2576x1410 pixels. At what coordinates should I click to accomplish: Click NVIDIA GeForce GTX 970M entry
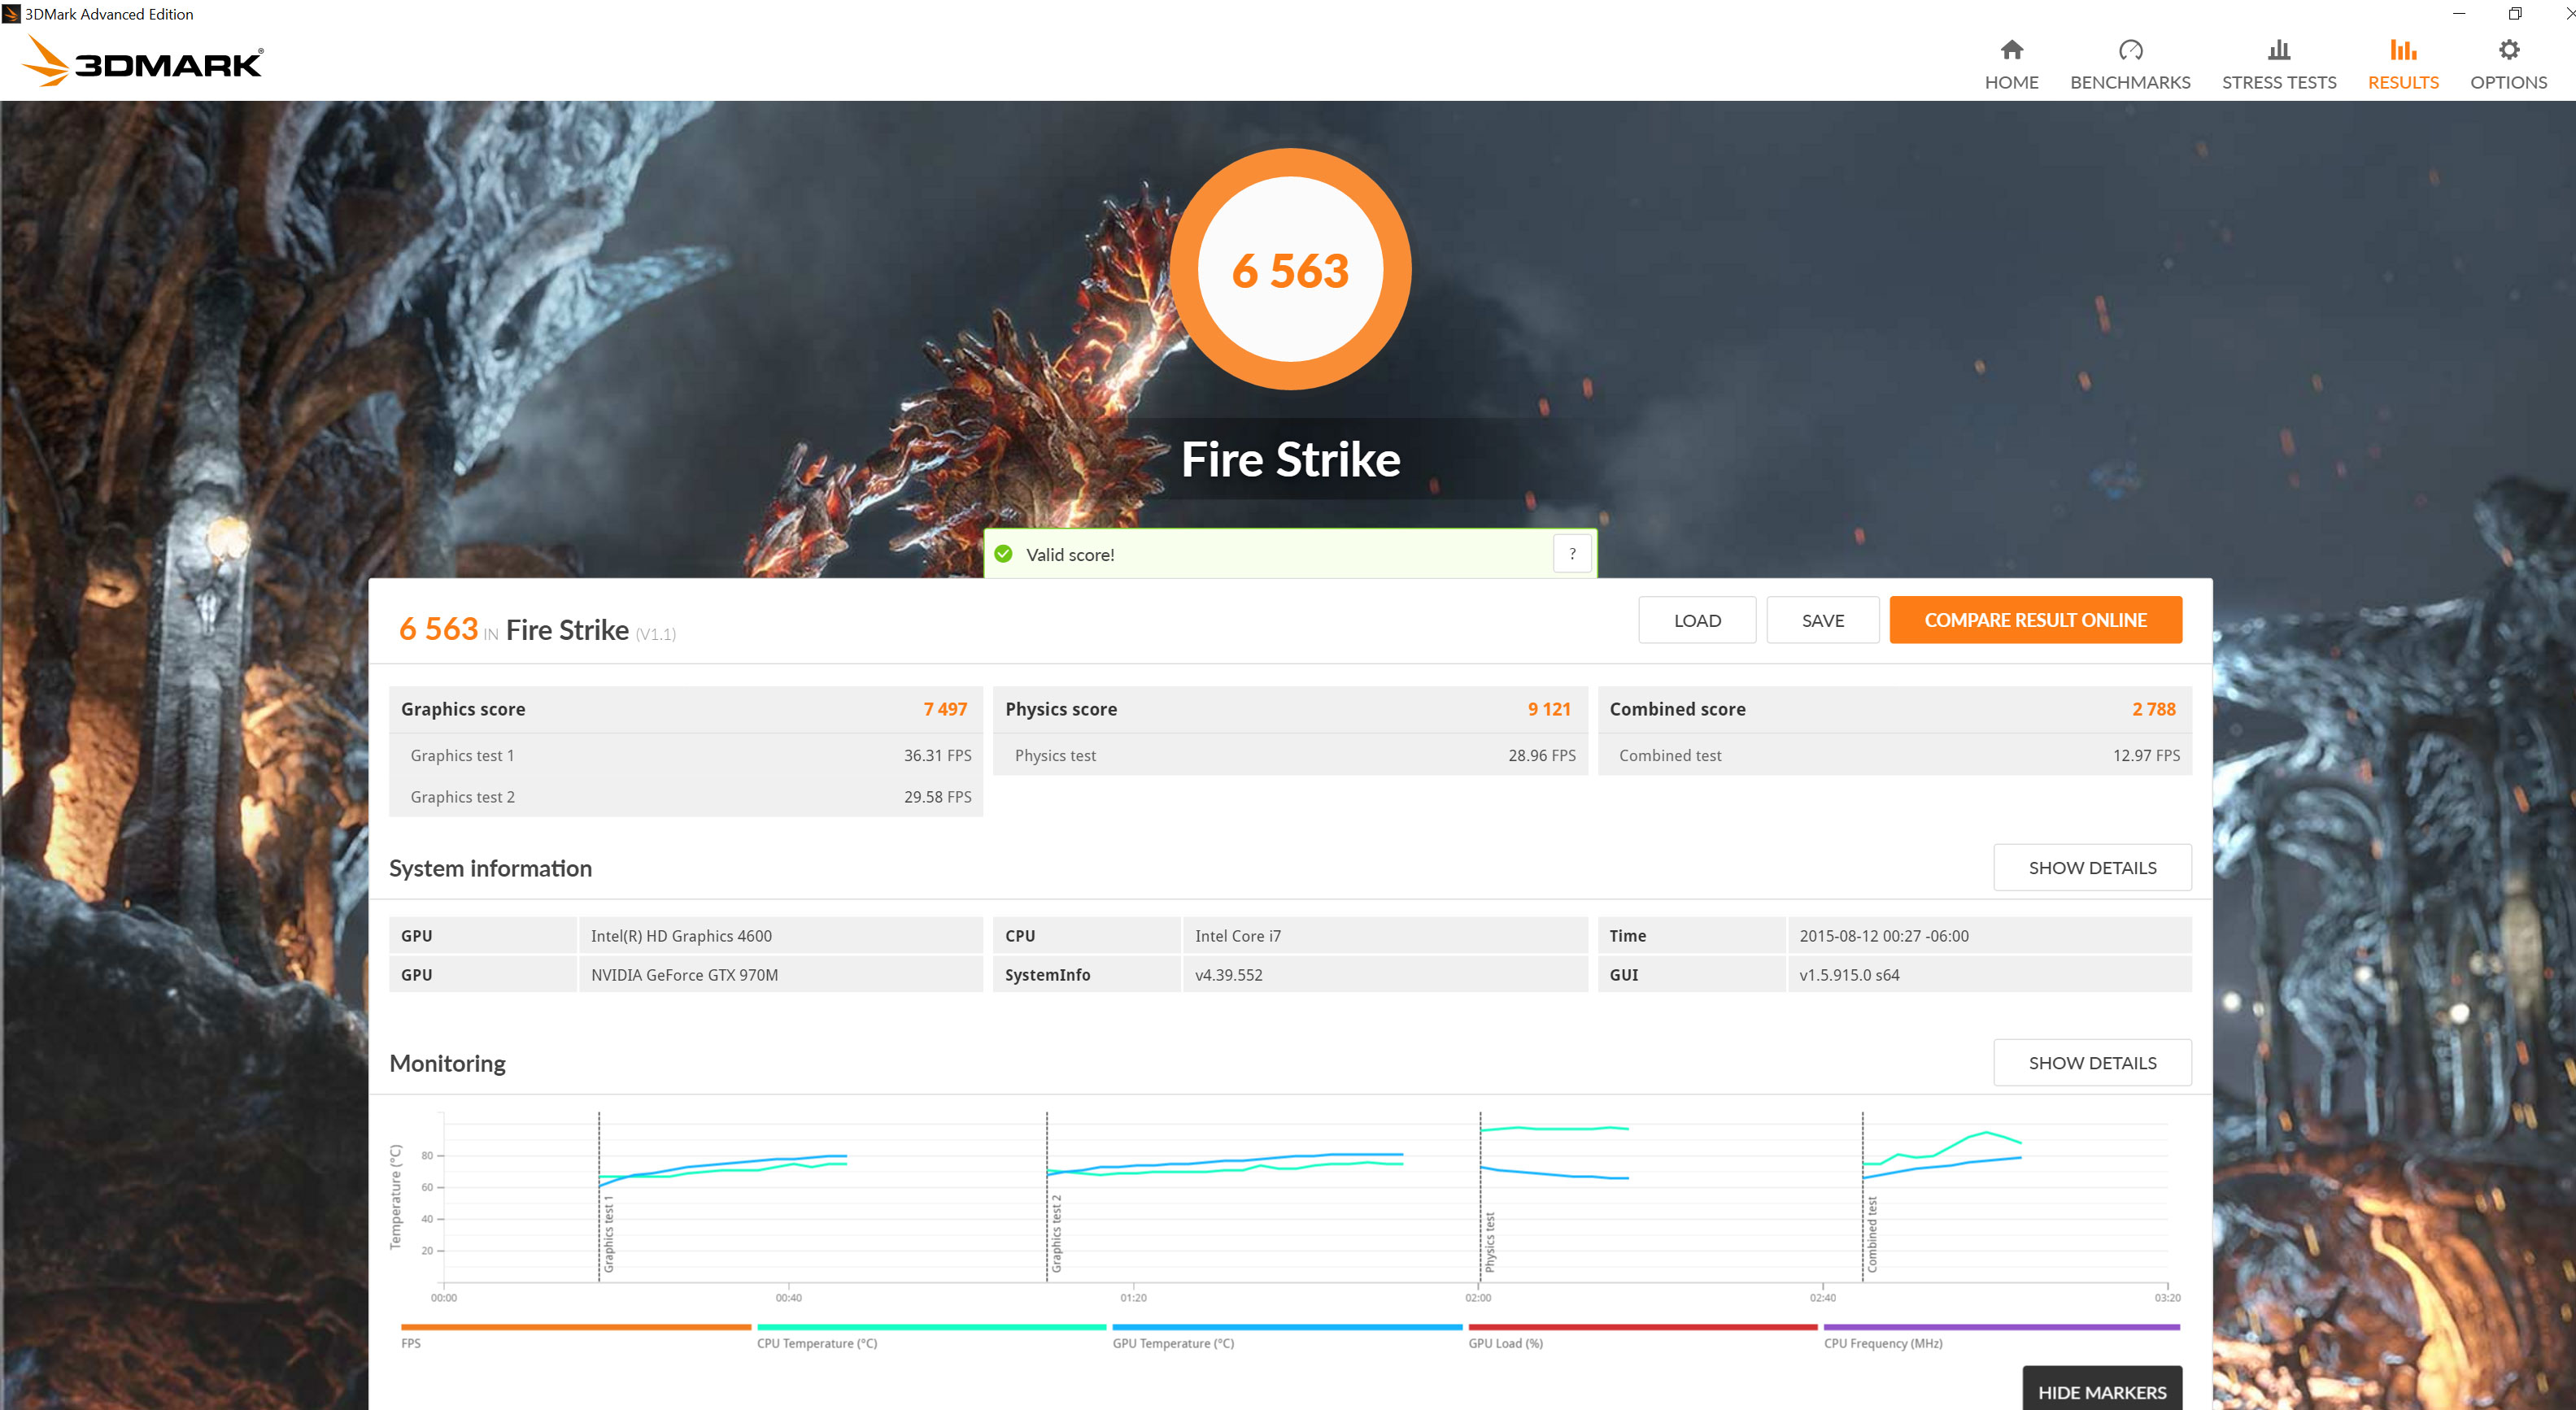pyautogui.click(x=684, y=974)
